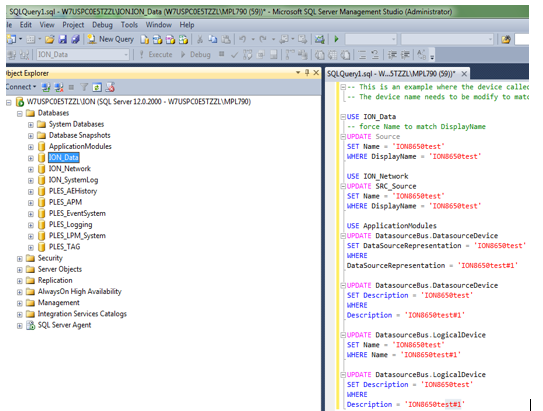Open a new Database Engine Query icon
The image size is (543, 411).
pos(144,39)
